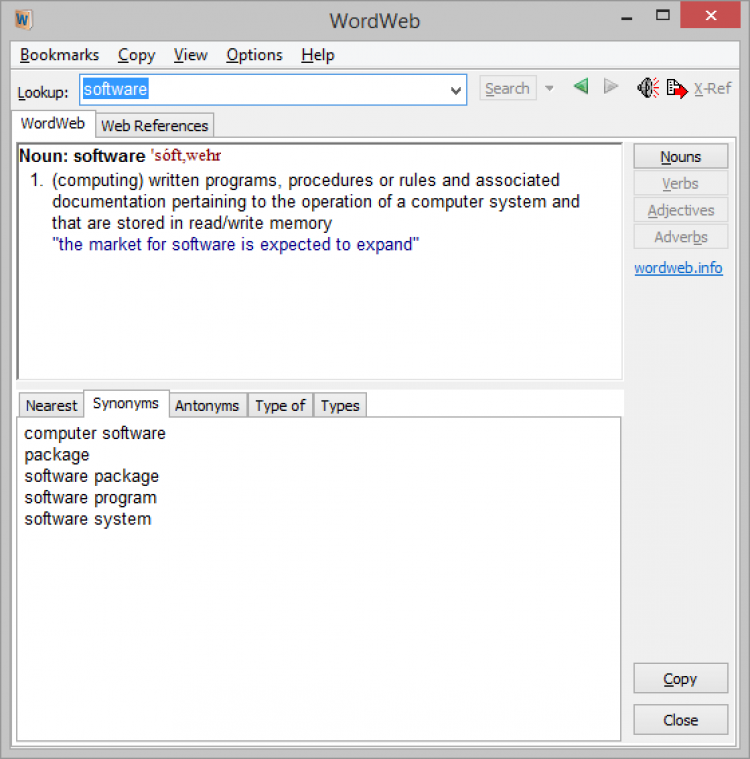Click the example sentence about market for software
This screenshot has width=750, height=759.
tap(235, 244)
